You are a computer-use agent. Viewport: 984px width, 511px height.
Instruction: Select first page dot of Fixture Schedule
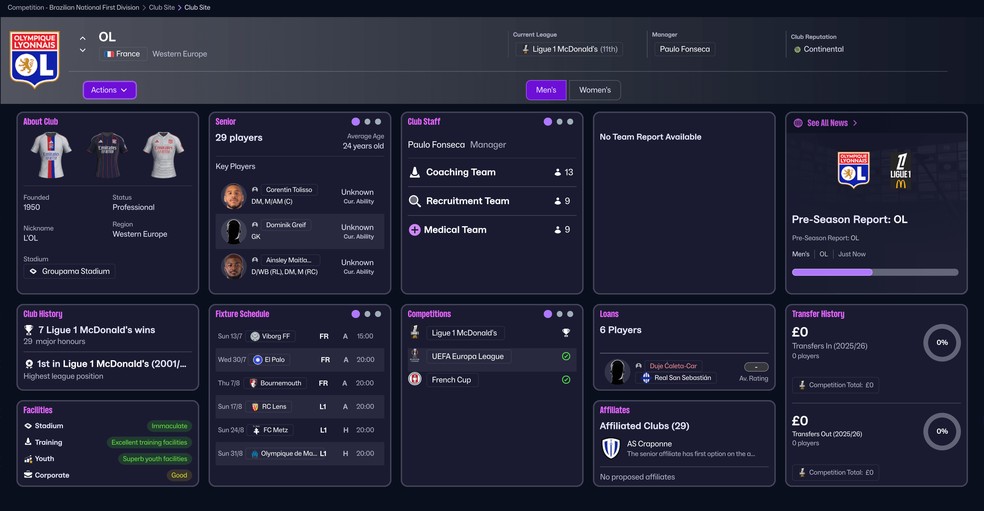coord(356,314)
